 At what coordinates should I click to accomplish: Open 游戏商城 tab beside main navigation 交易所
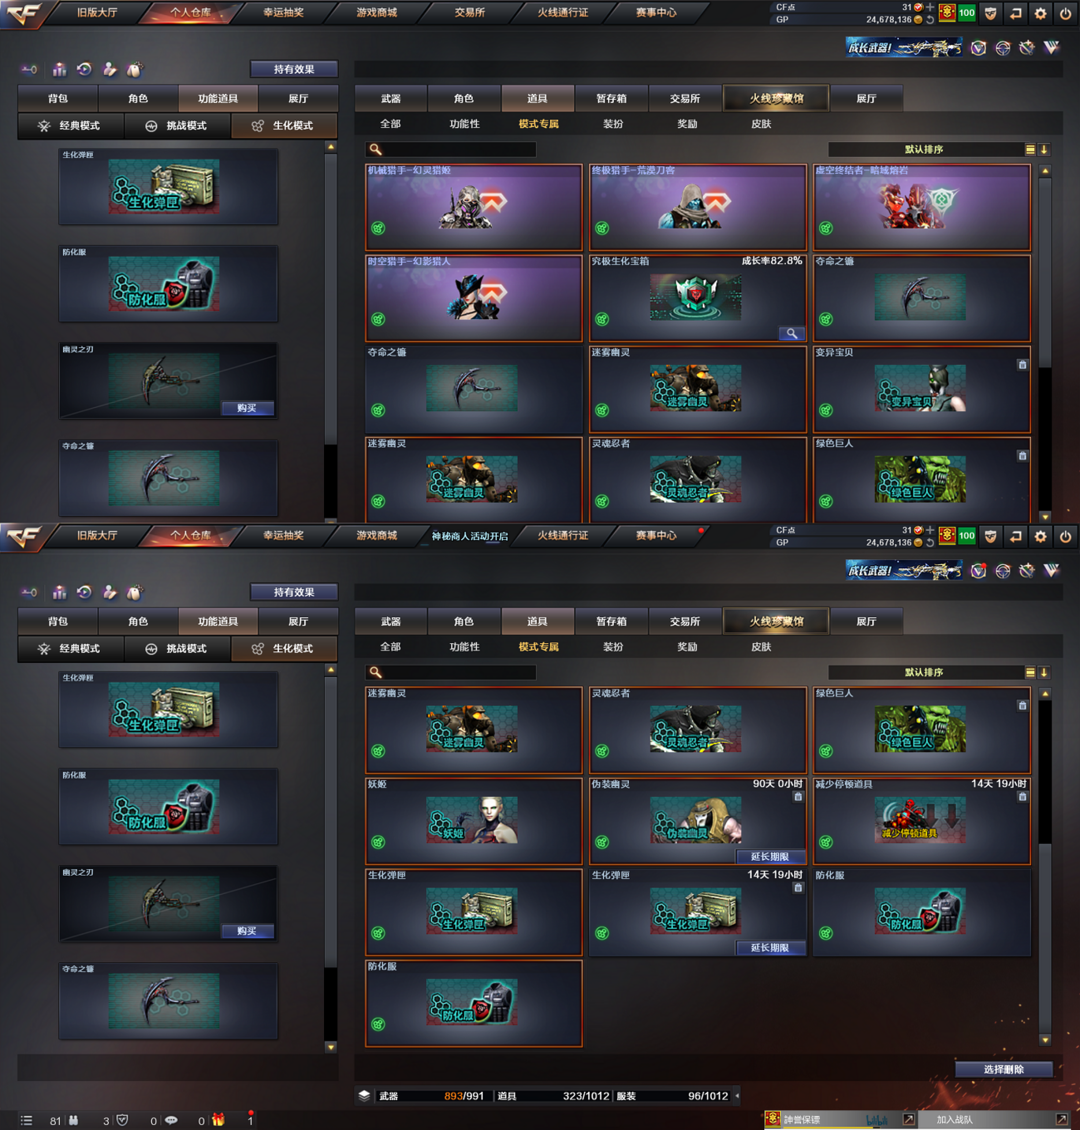coord(377,13)
